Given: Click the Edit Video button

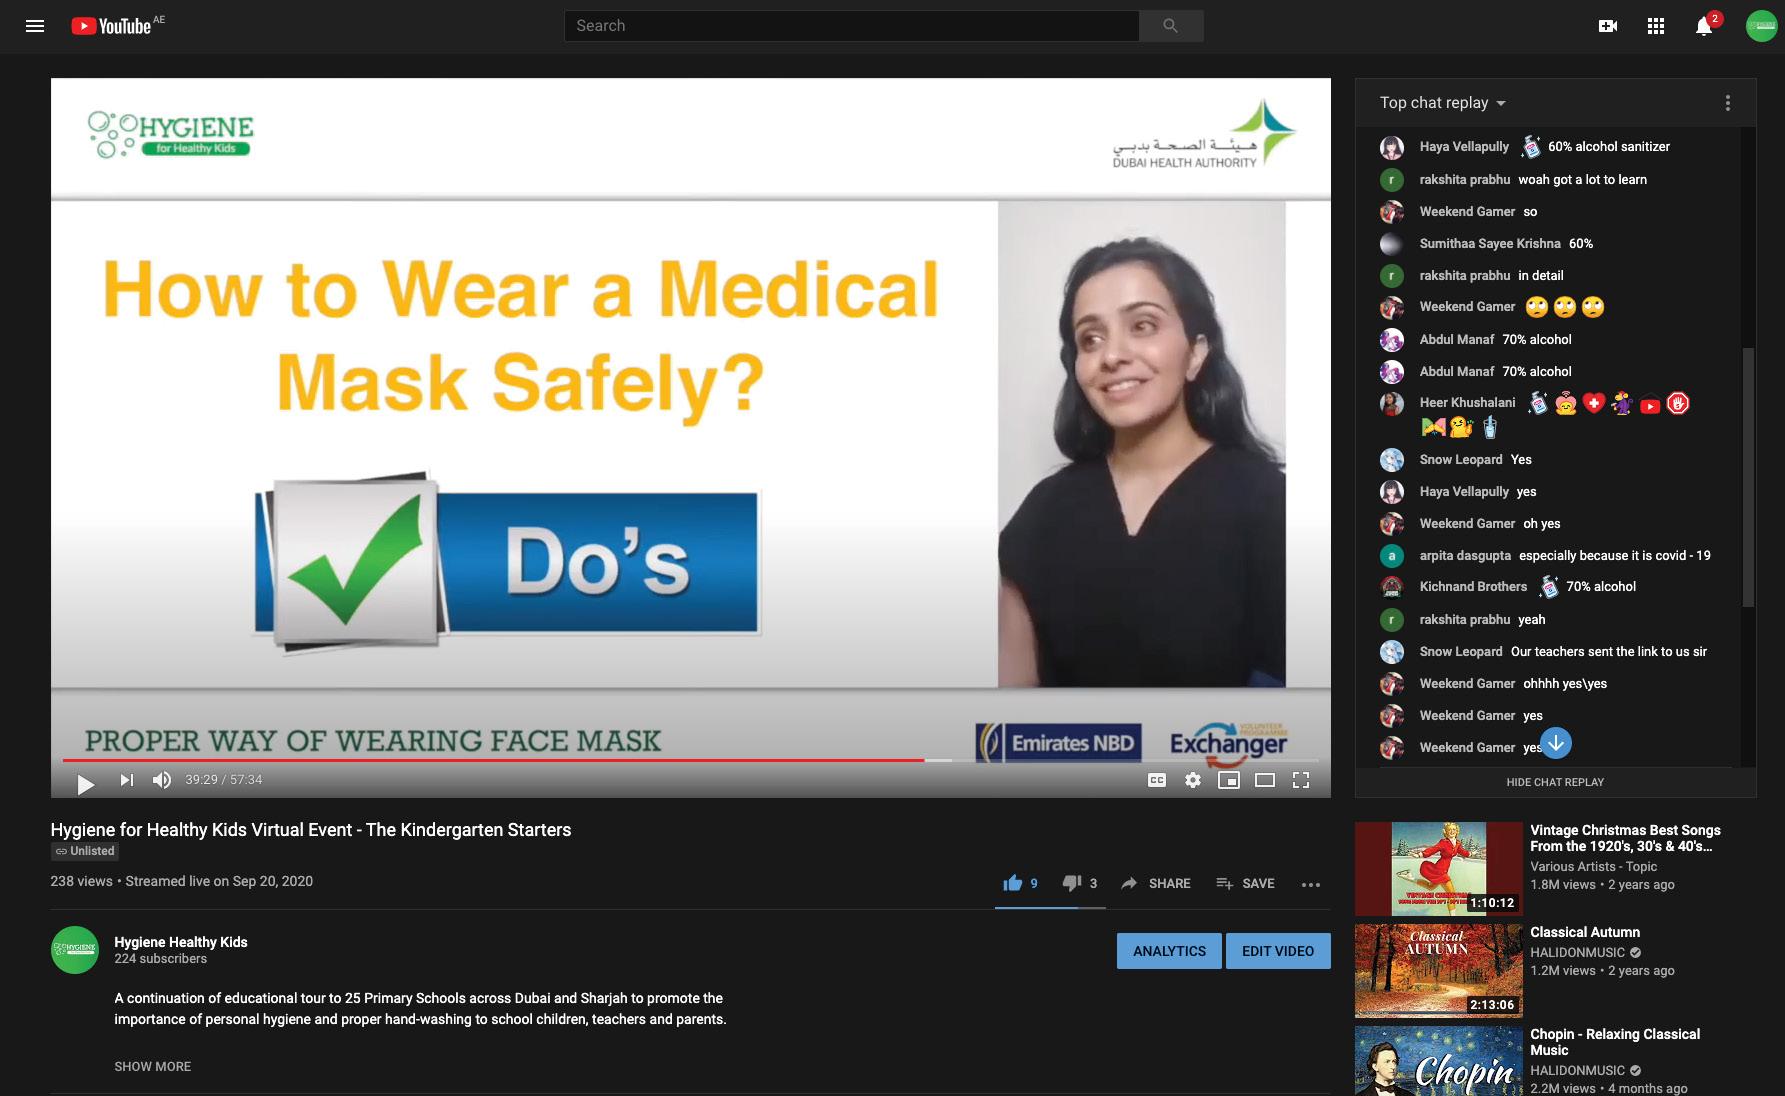Looking at the screenshot, I should click(x=1278, y=951).
